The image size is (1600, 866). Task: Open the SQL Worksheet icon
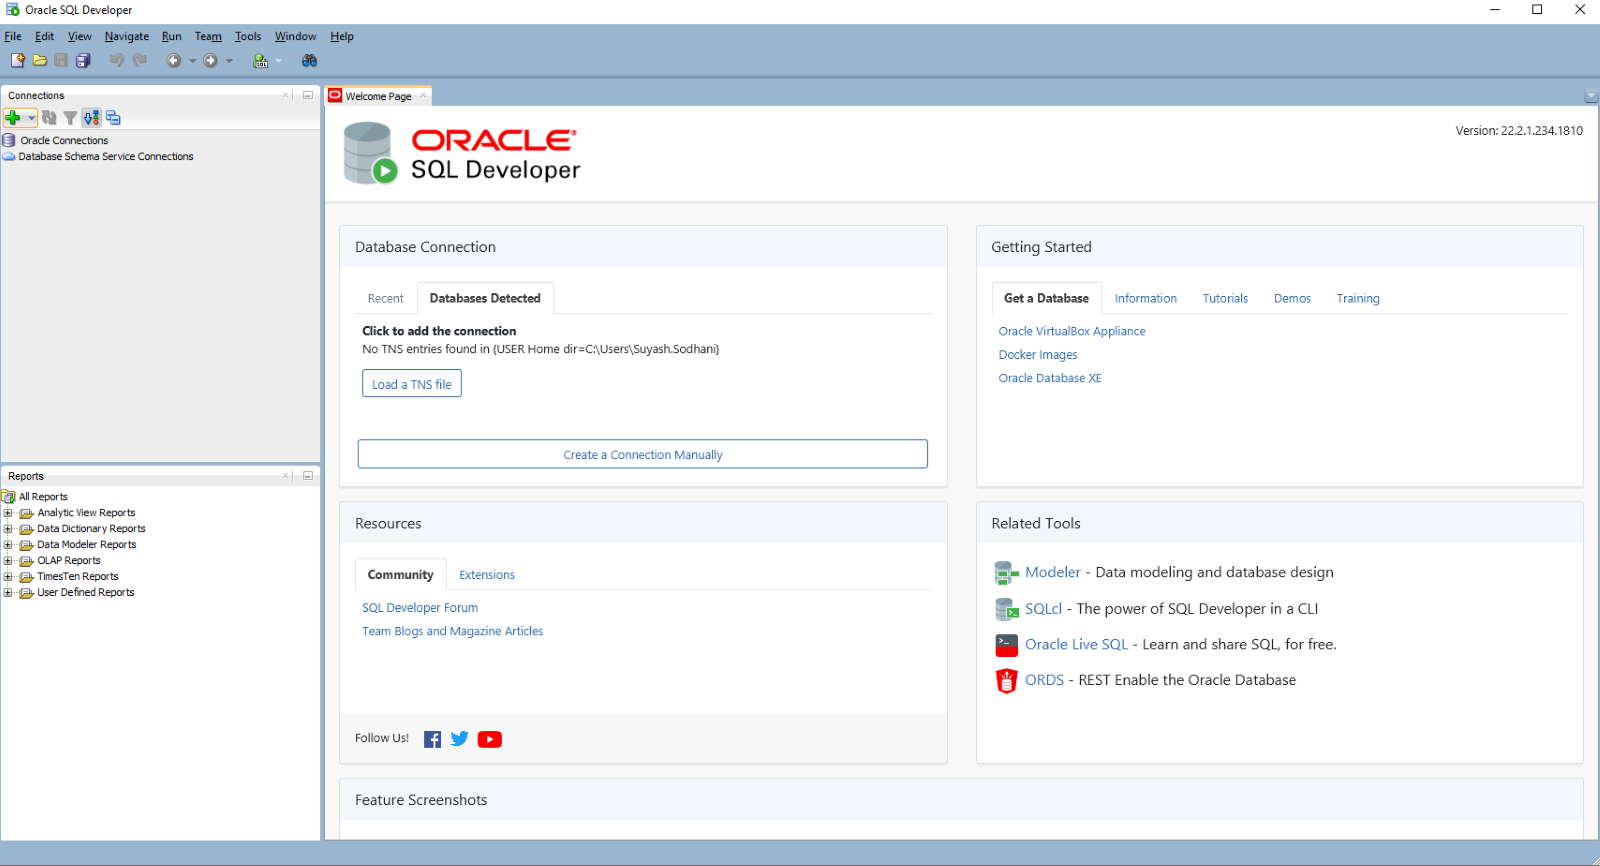tap(260, 61)
